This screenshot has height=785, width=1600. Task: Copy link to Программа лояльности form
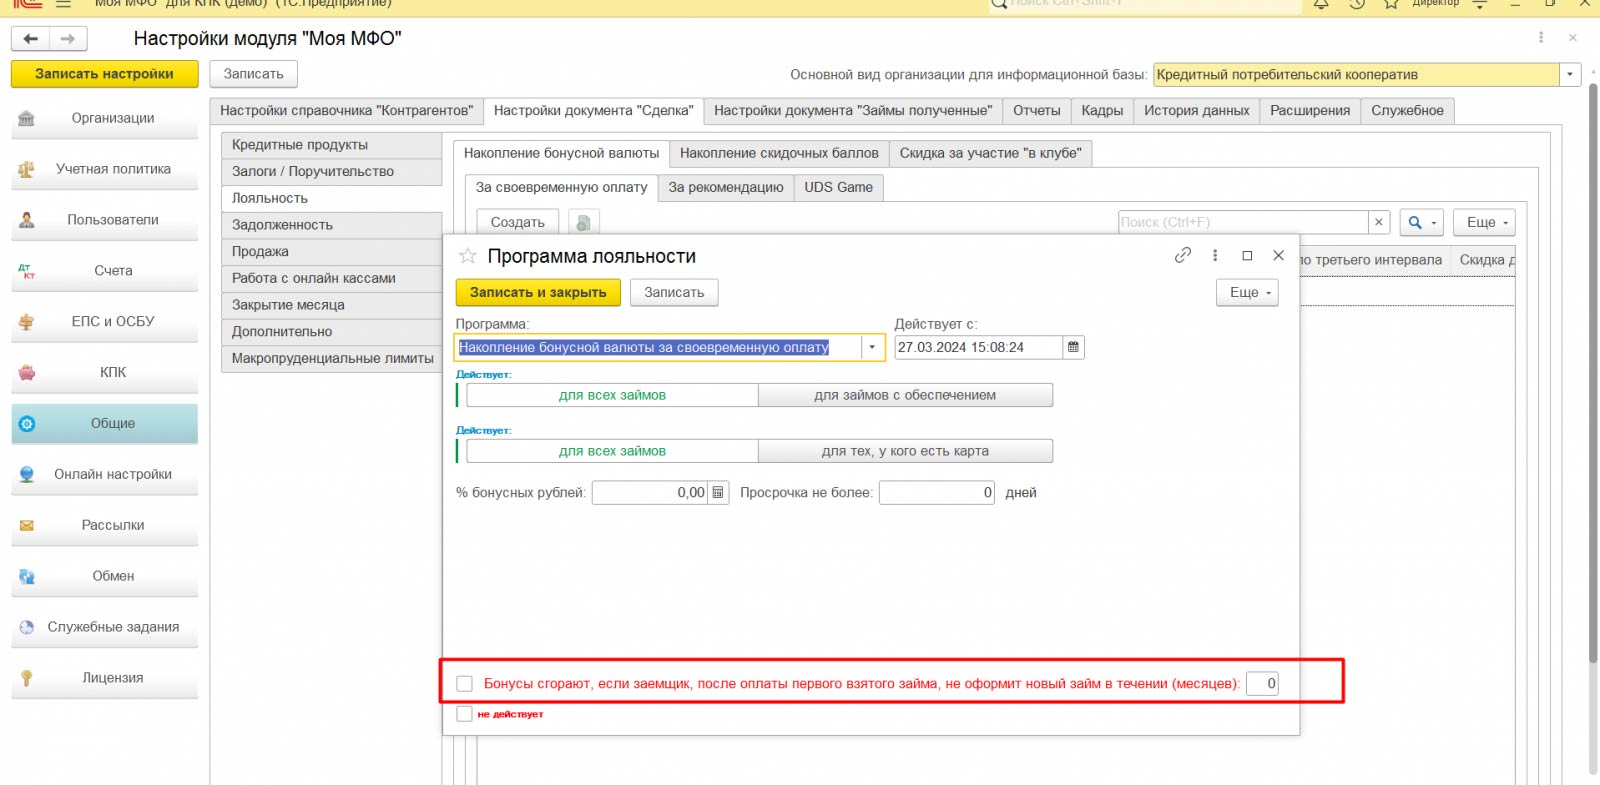coord(1182,255)
